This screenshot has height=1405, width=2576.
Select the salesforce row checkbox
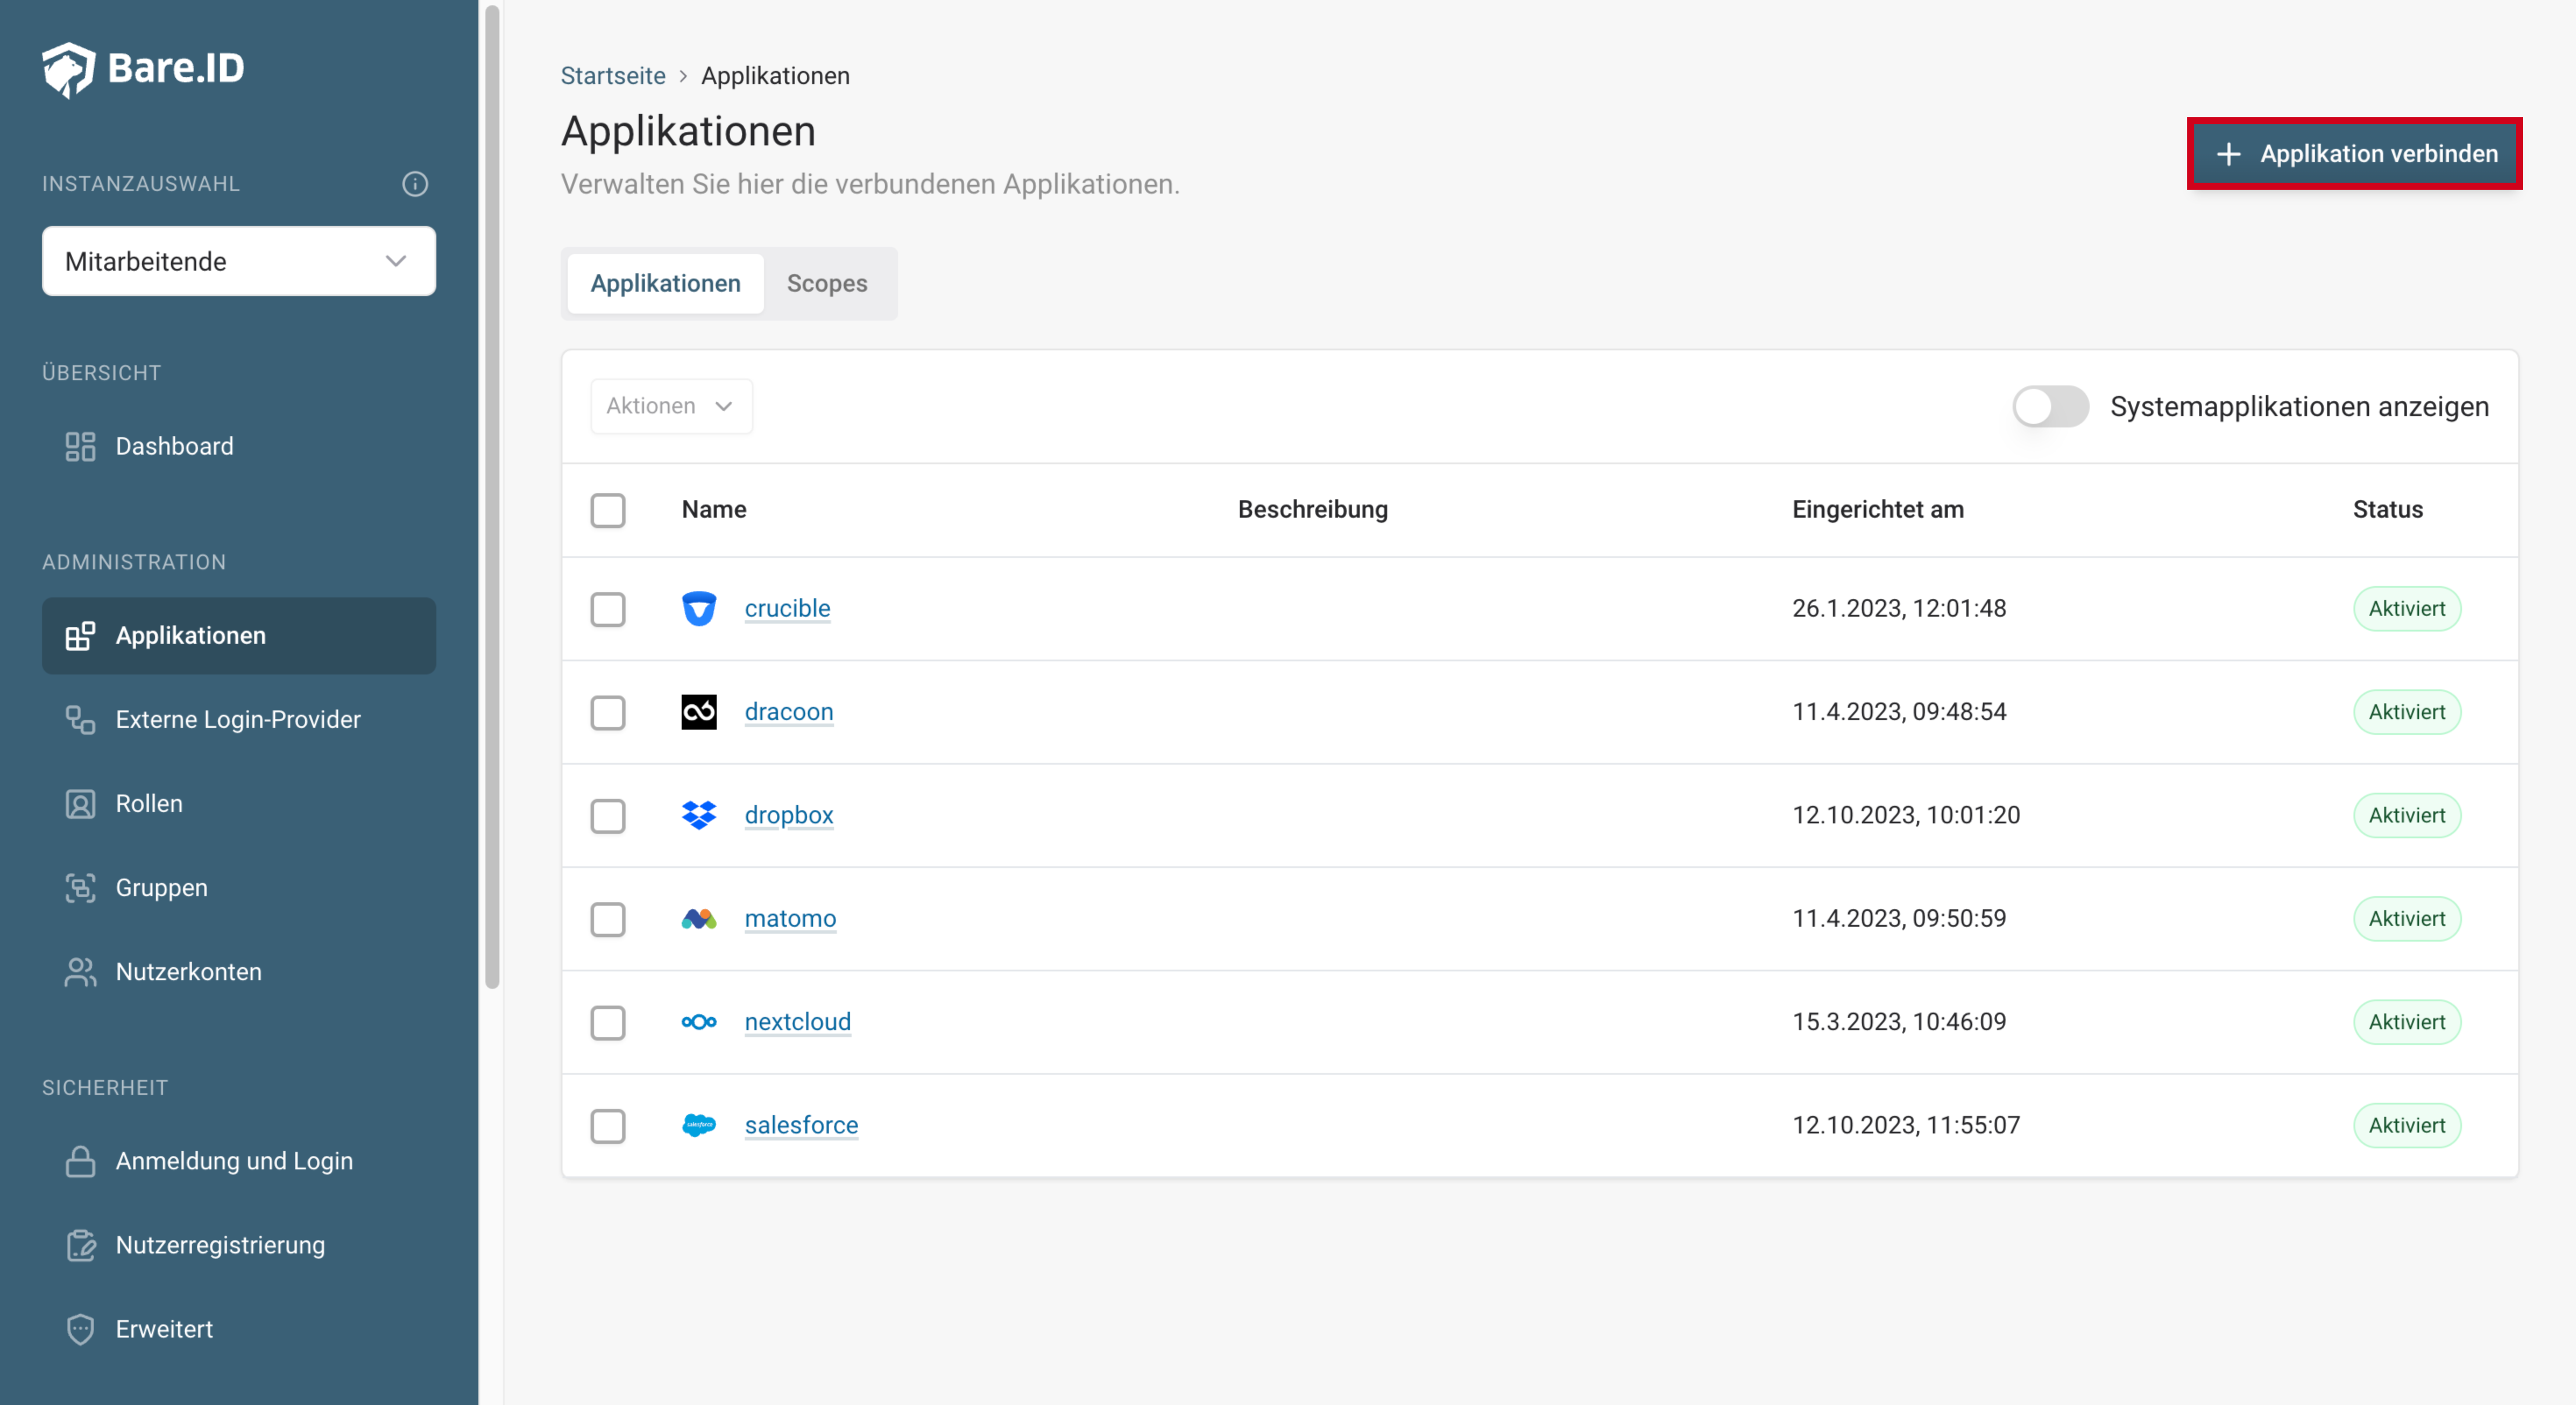pos(608,1126)
